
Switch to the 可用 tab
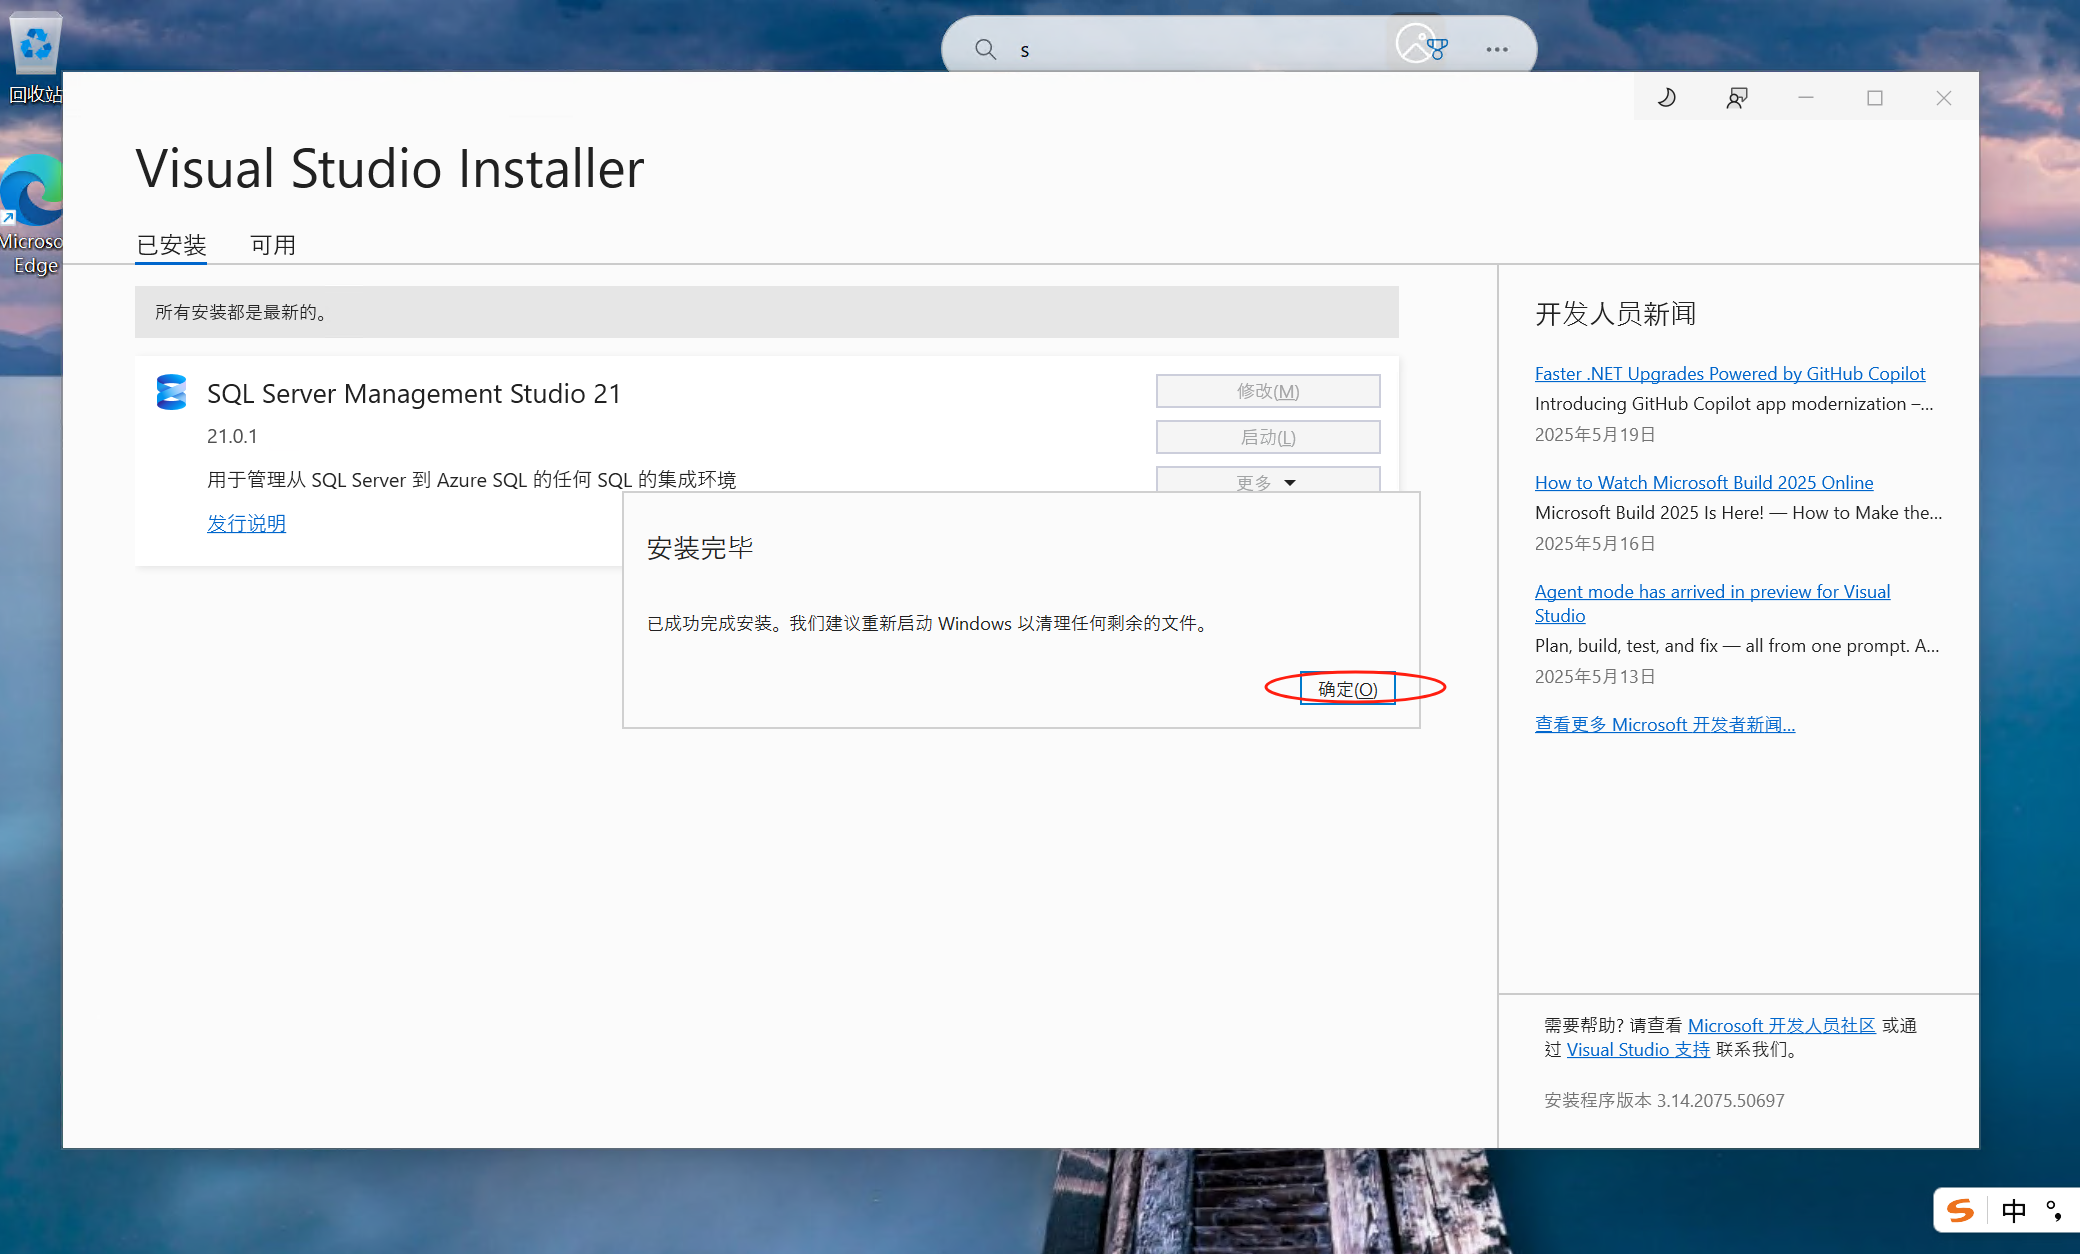point(273,245)
